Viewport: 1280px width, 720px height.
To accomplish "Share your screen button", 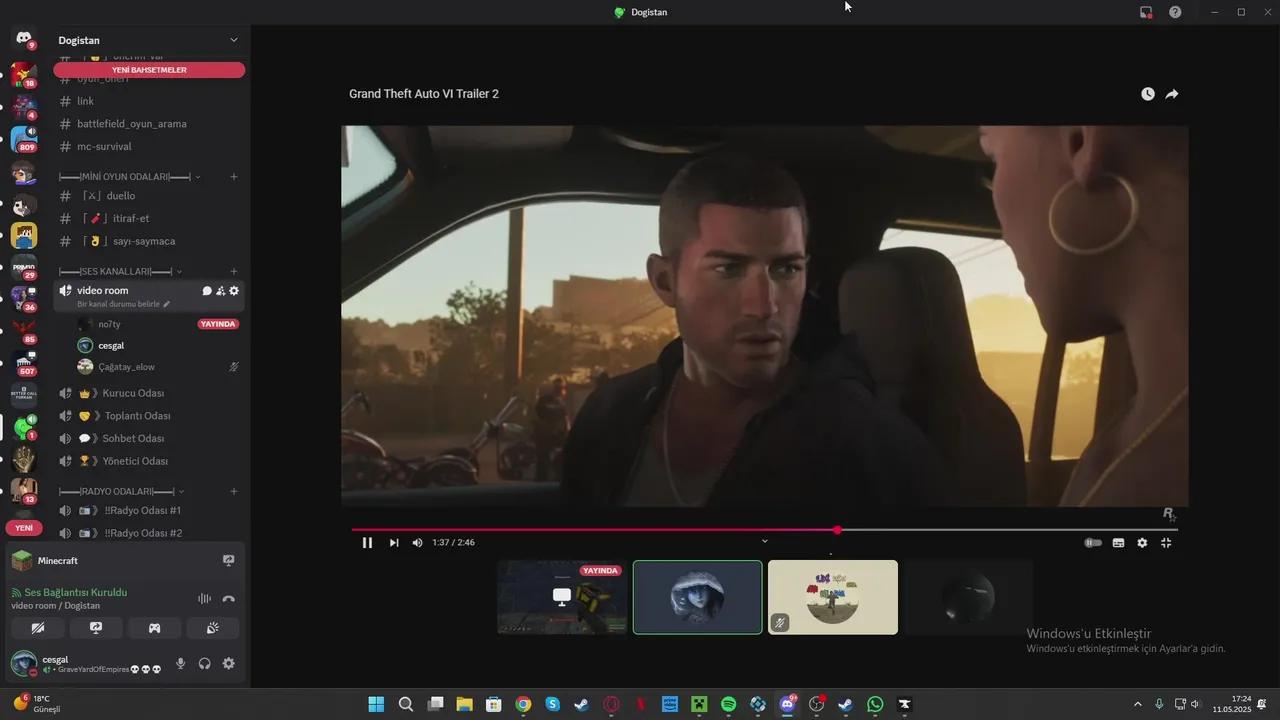I will pyautogui.click(x=96, y=628).
